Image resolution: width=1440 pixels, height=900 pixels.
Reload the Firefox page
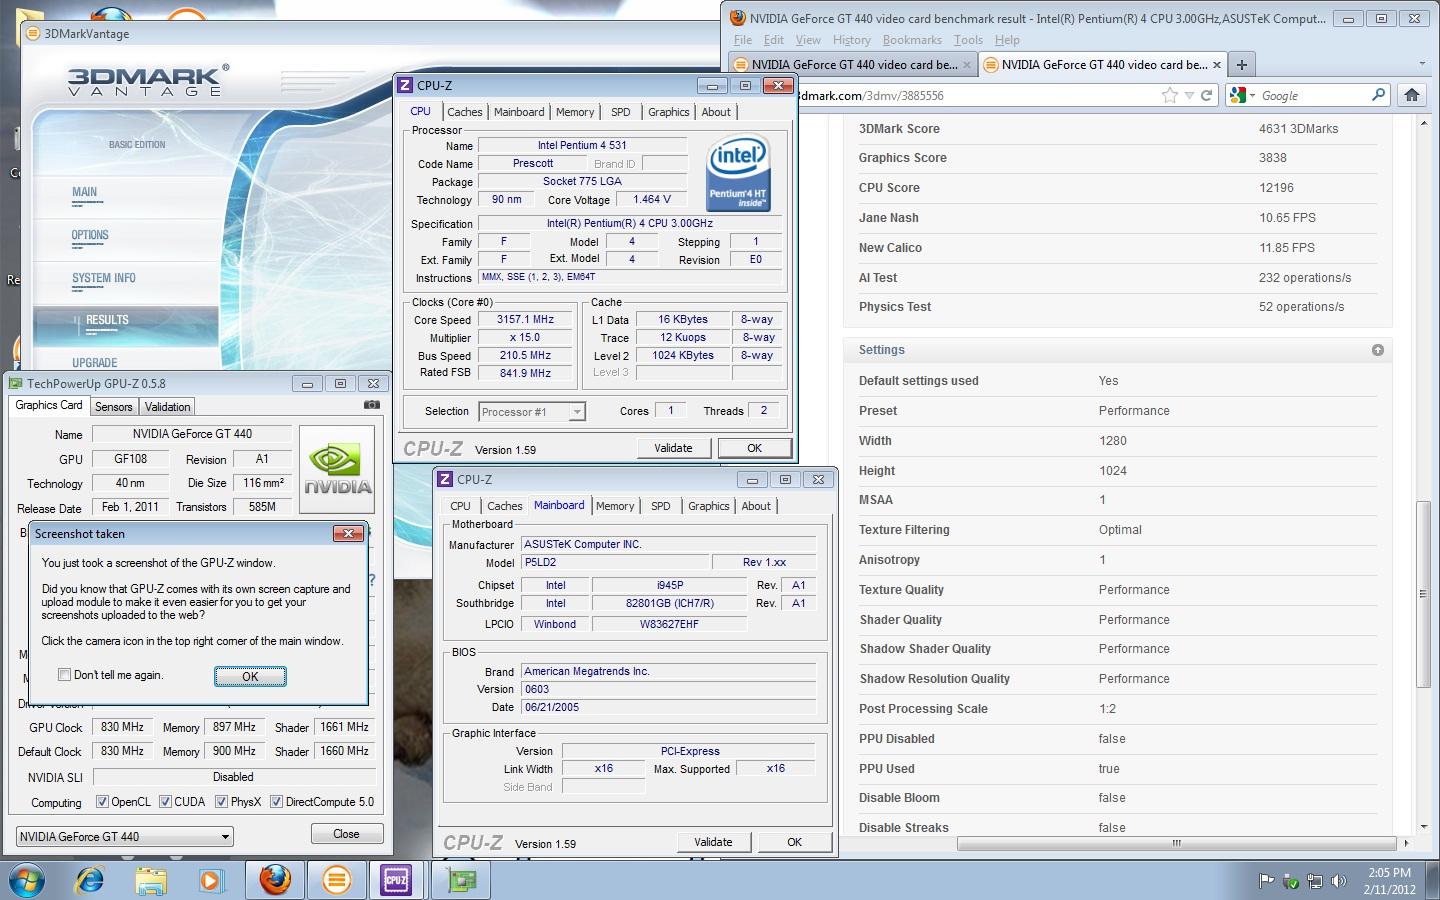click(1207, 95)
